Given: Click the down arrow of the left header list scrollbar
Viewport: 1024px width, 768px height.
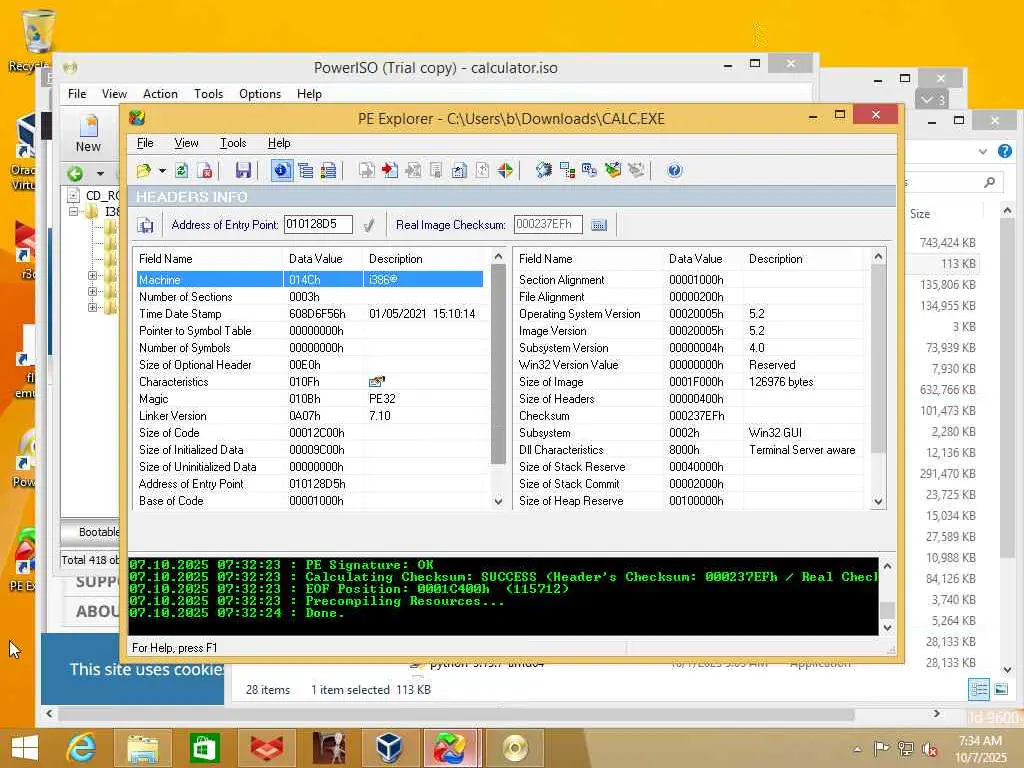Looking at the screenshot, I should coord(498,502).
